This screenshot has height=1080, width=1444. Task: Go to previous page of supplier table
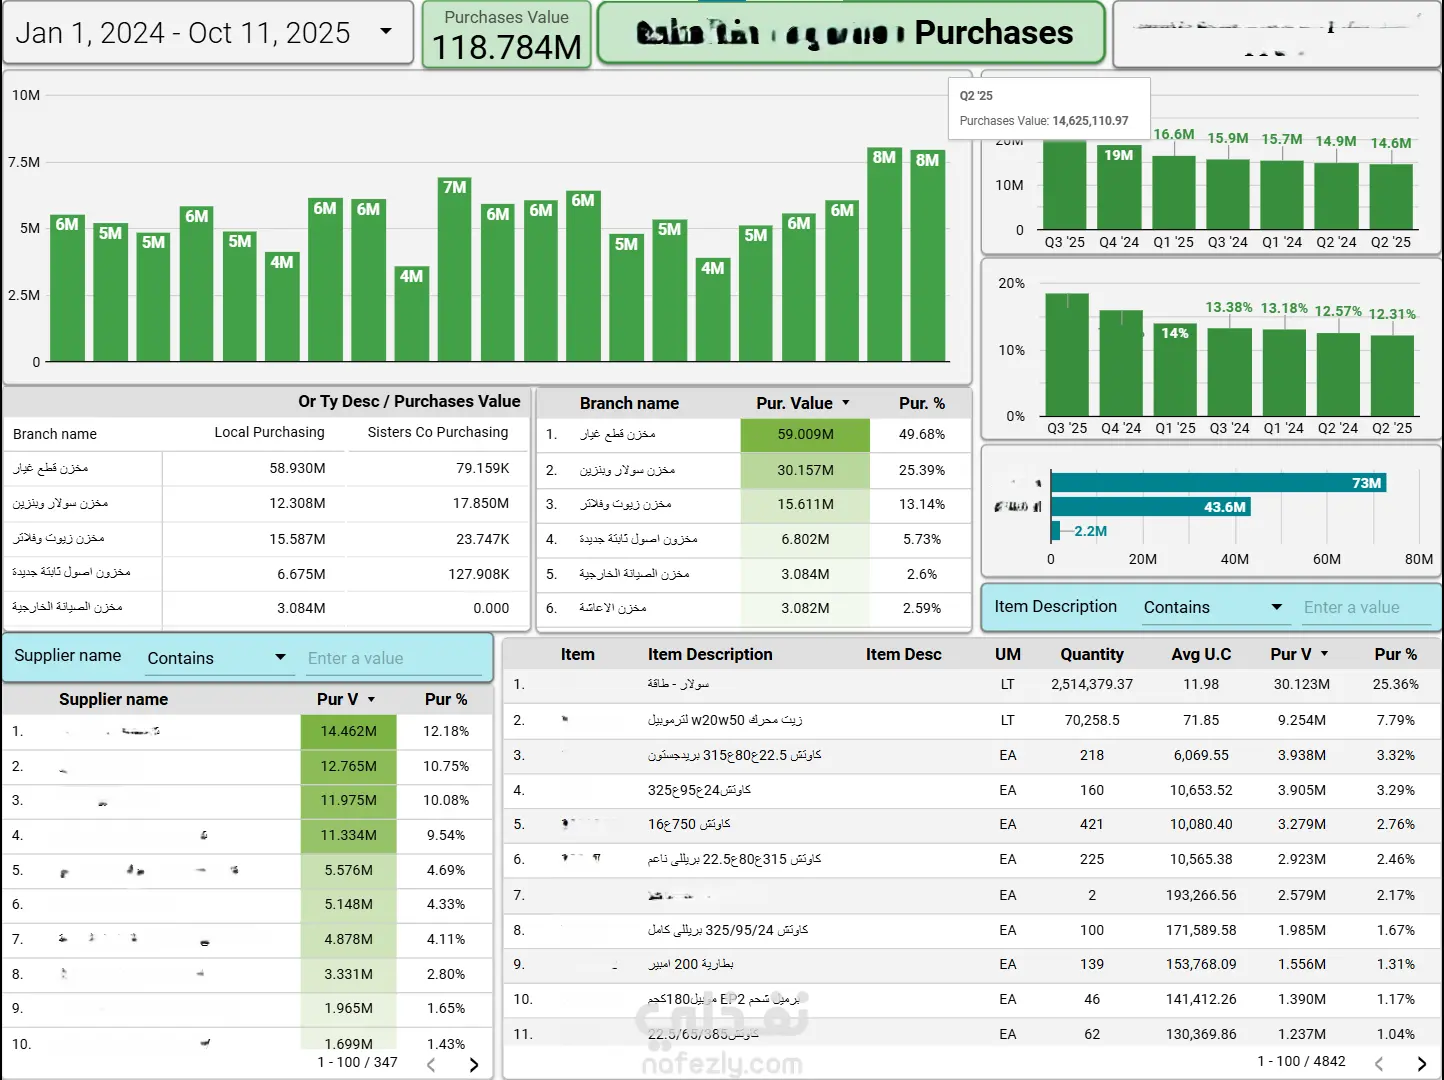pos(431,1065)
